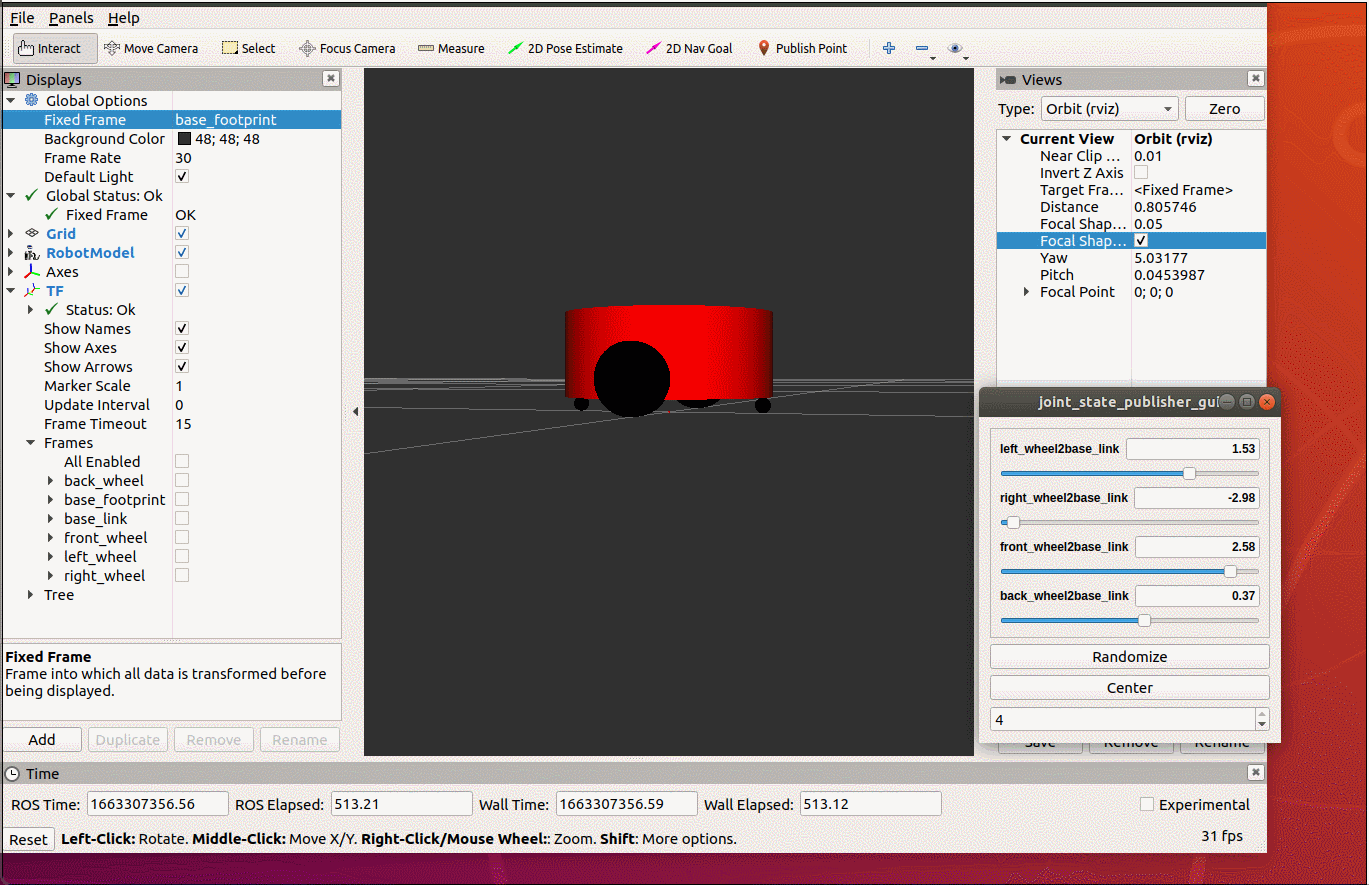Screen dimensions: 1369x885
Task: Click the left_wheel2base_link slider
Action: 1130,473
